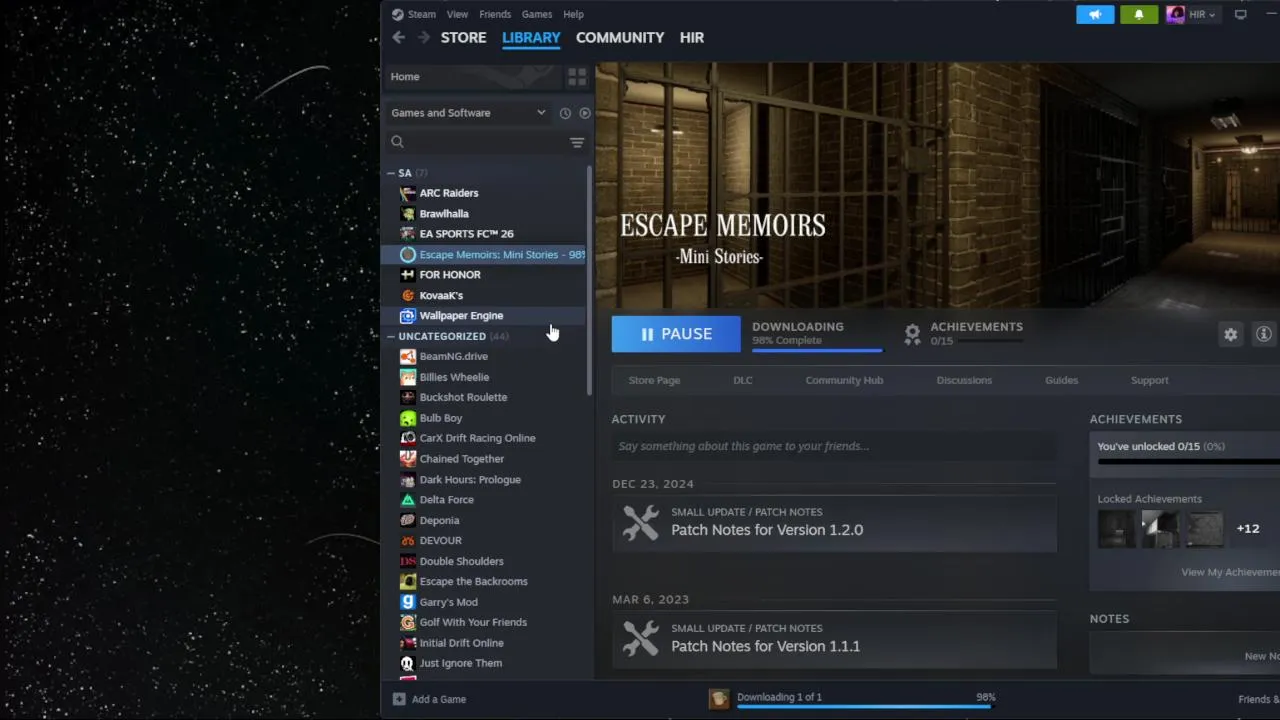1280x720 pixels.
Task: Click the Chained Together game icon
Action: (407, 459)
